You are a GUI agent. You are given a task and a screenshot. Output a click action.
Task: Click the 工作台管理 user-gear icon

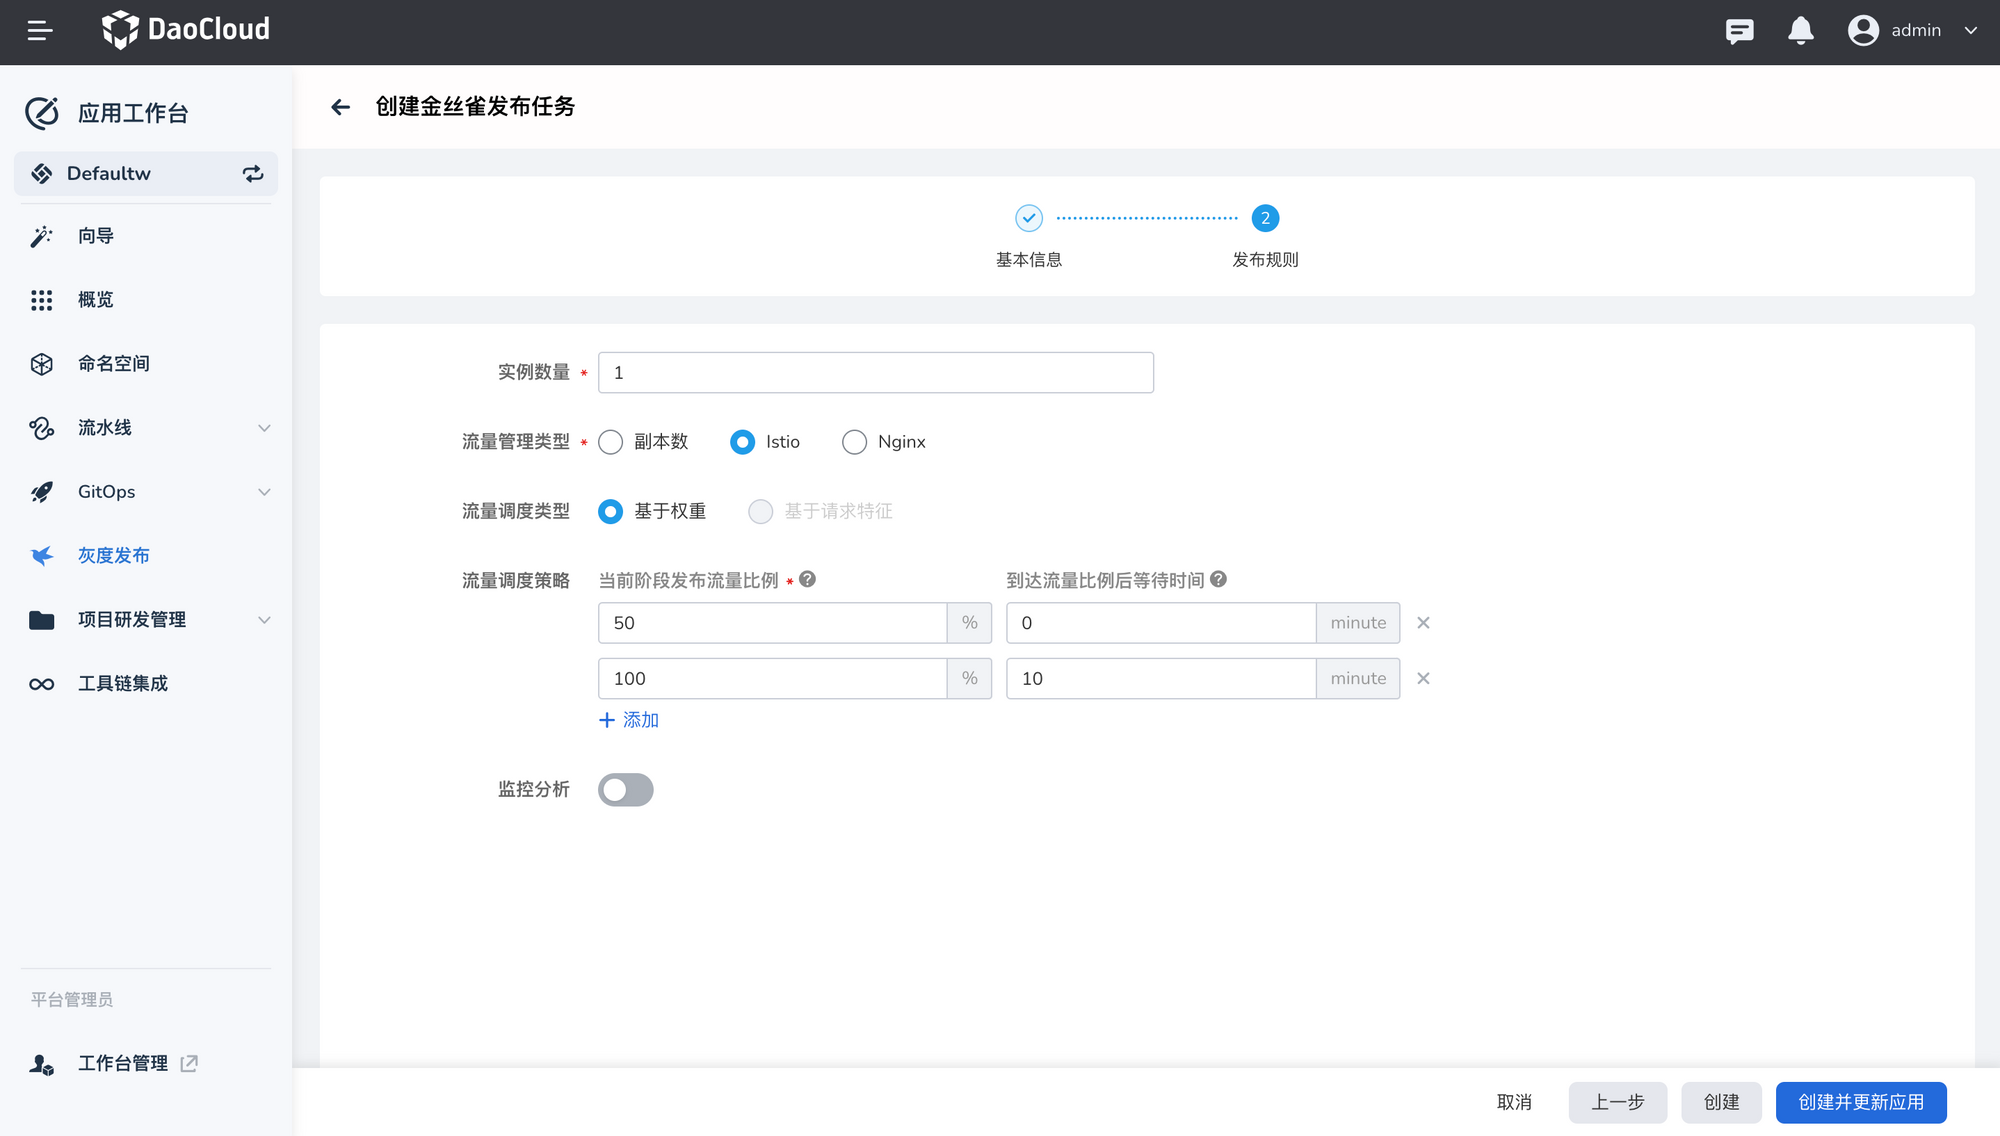pos(42,1064)
